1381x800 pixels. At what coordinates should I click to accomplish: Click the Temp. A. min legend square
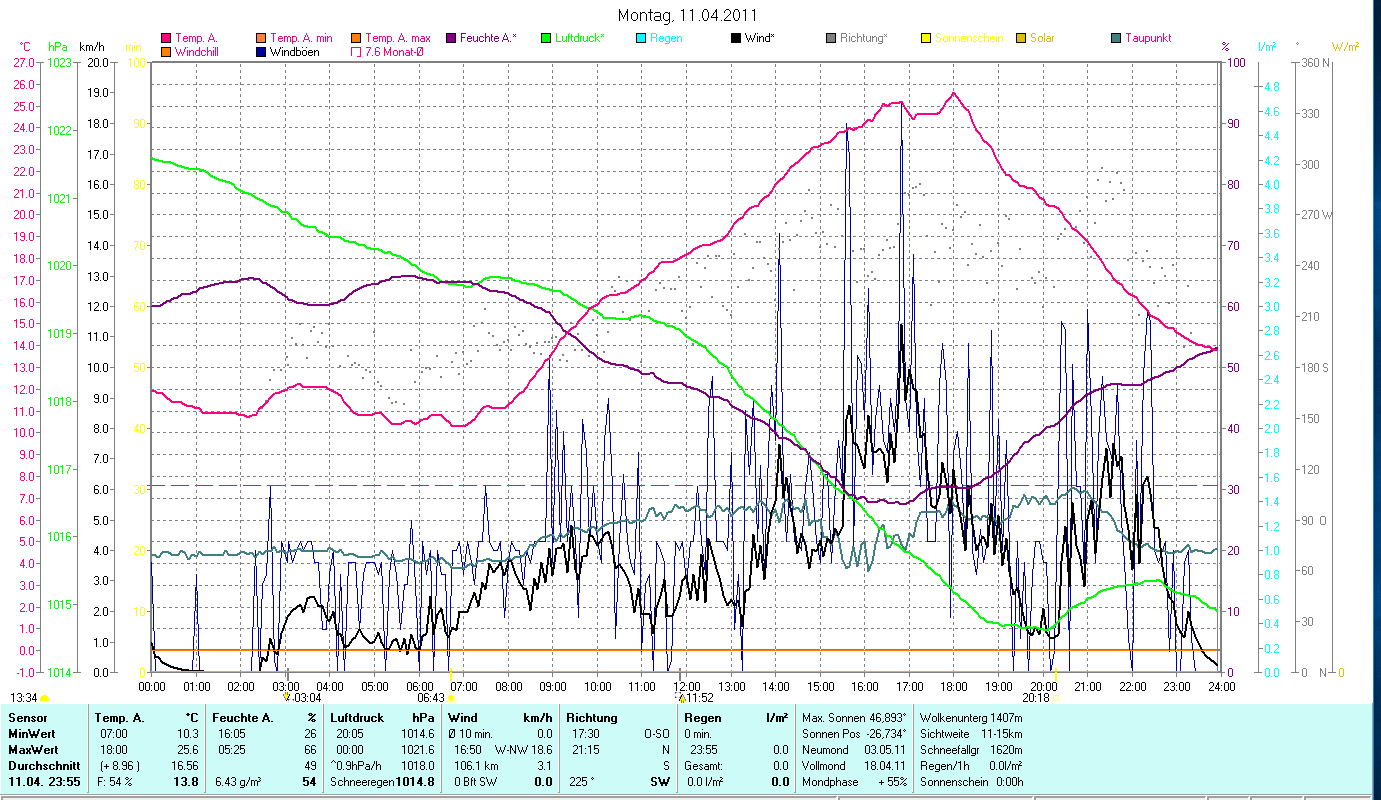point(262,38)
